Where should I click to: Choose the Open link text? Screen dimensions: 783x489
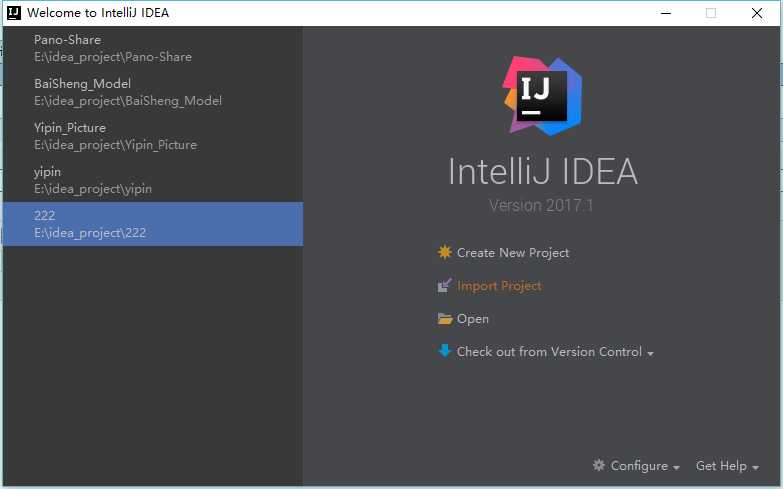pos(472,319)
